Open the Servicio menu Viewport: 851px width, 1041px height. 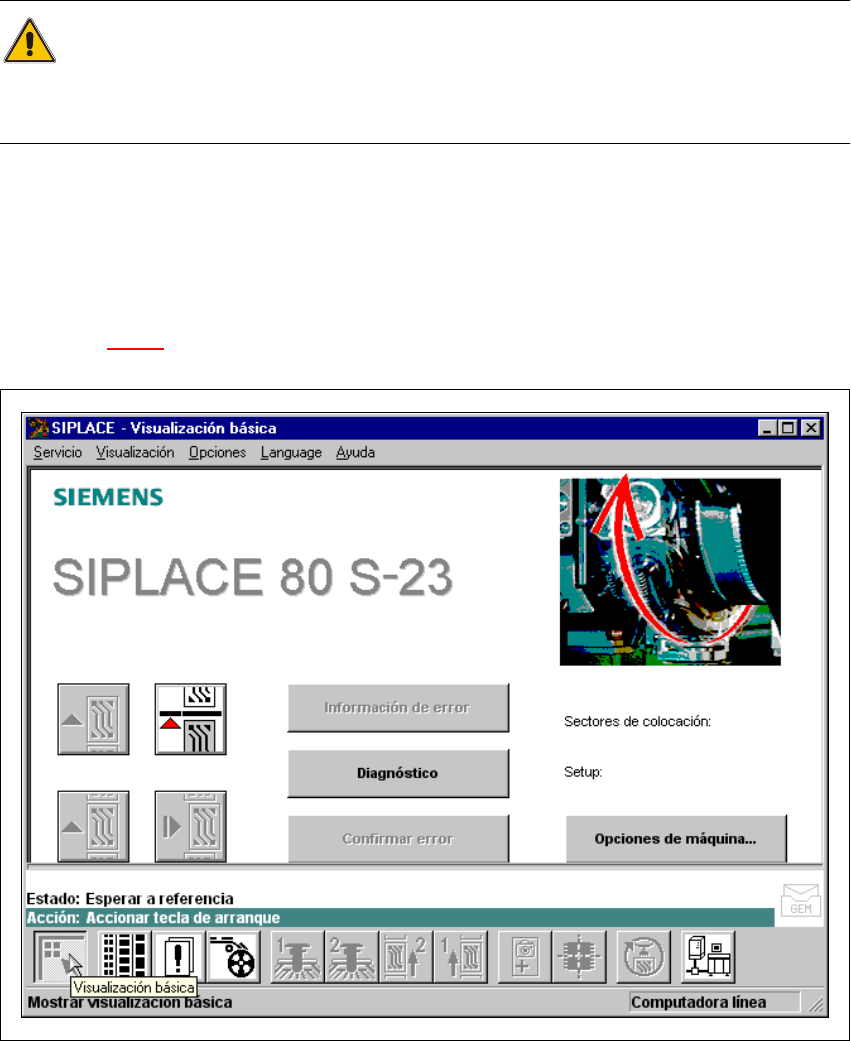[58, 453]
